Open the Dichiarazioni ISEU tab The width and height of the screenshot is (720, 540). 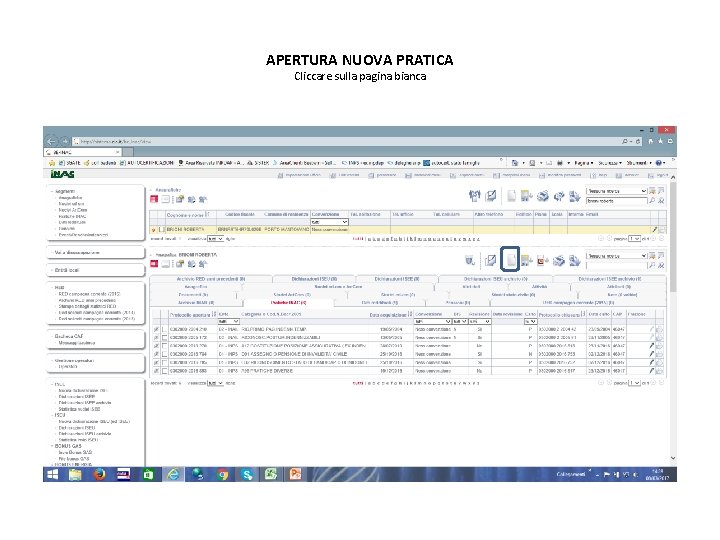tap(314, 279)
